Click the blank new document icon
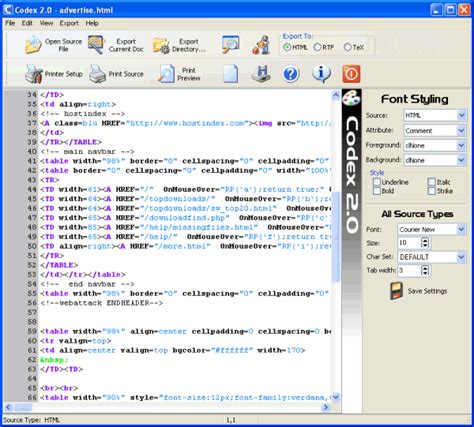 [x=231, y=74]
